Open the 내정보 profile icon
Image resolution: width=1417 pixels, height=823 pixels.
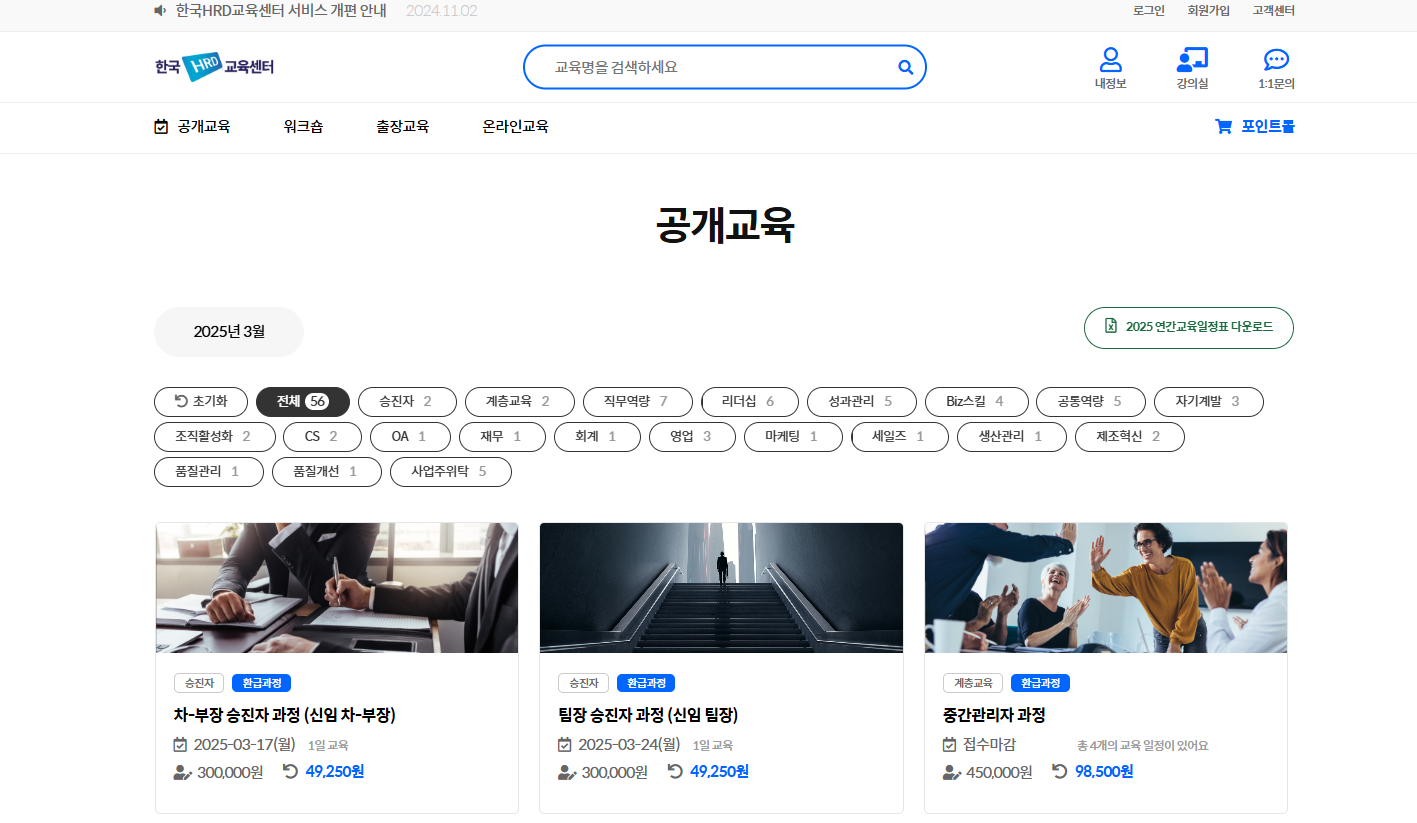[1110, 59]
